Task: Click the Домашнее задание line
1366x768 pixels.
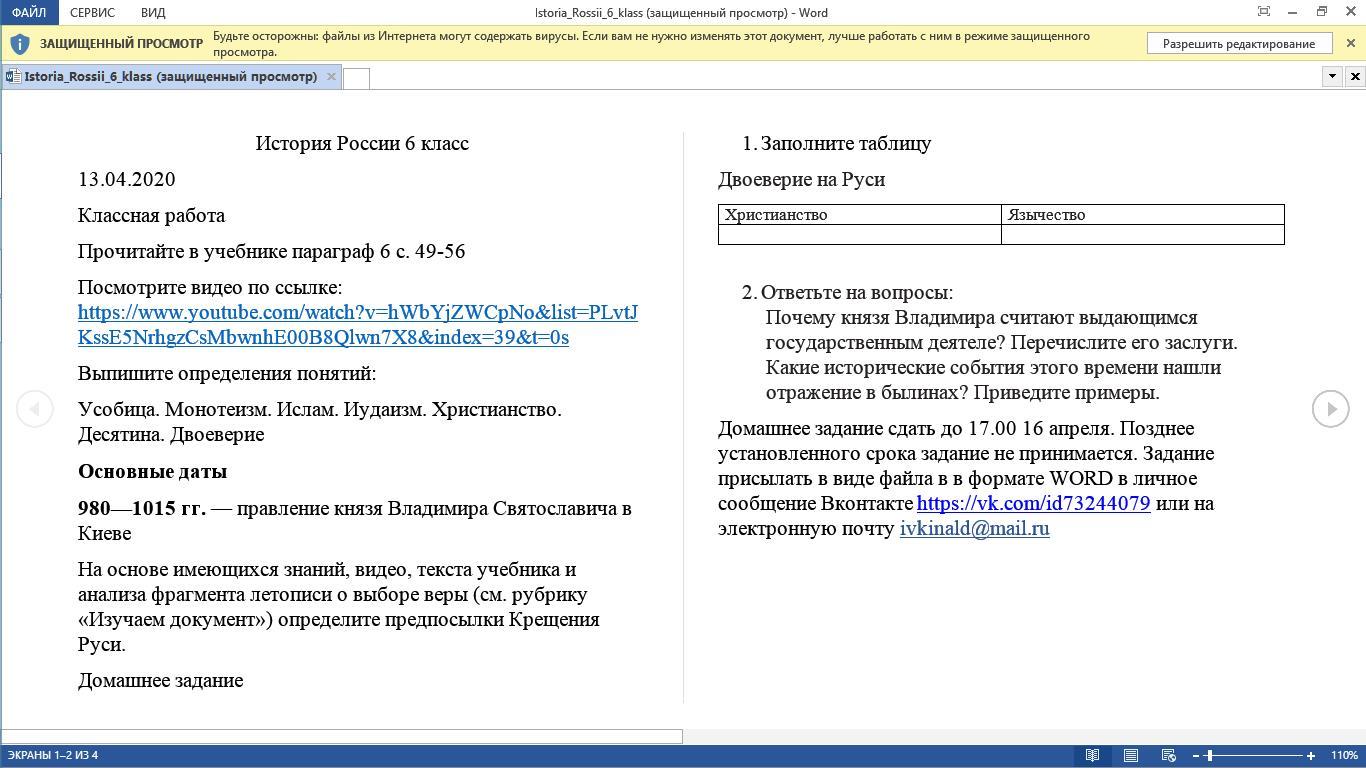Action: (161, 680)
